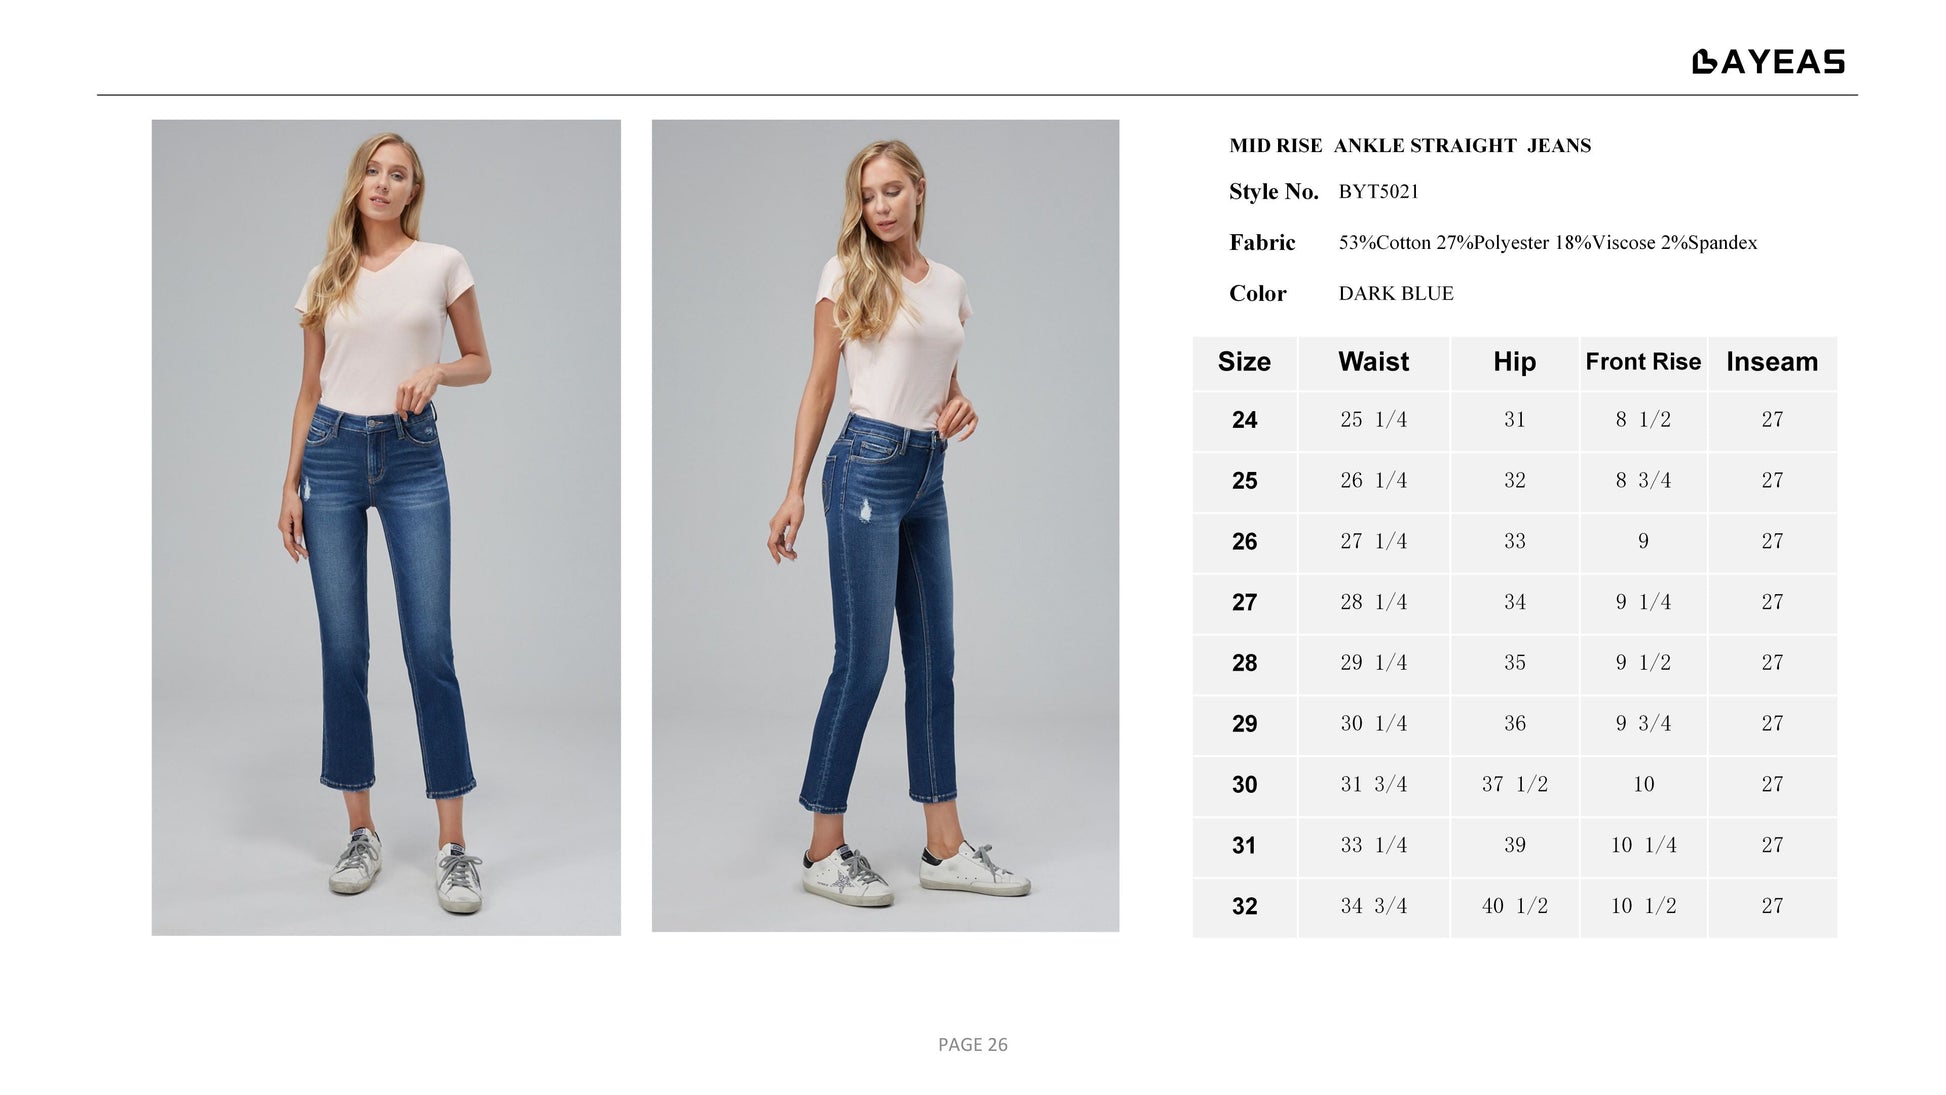The image size is (1946, 1095).
Task: Click style number BYT5021
Action: [x=1378, y=191]
